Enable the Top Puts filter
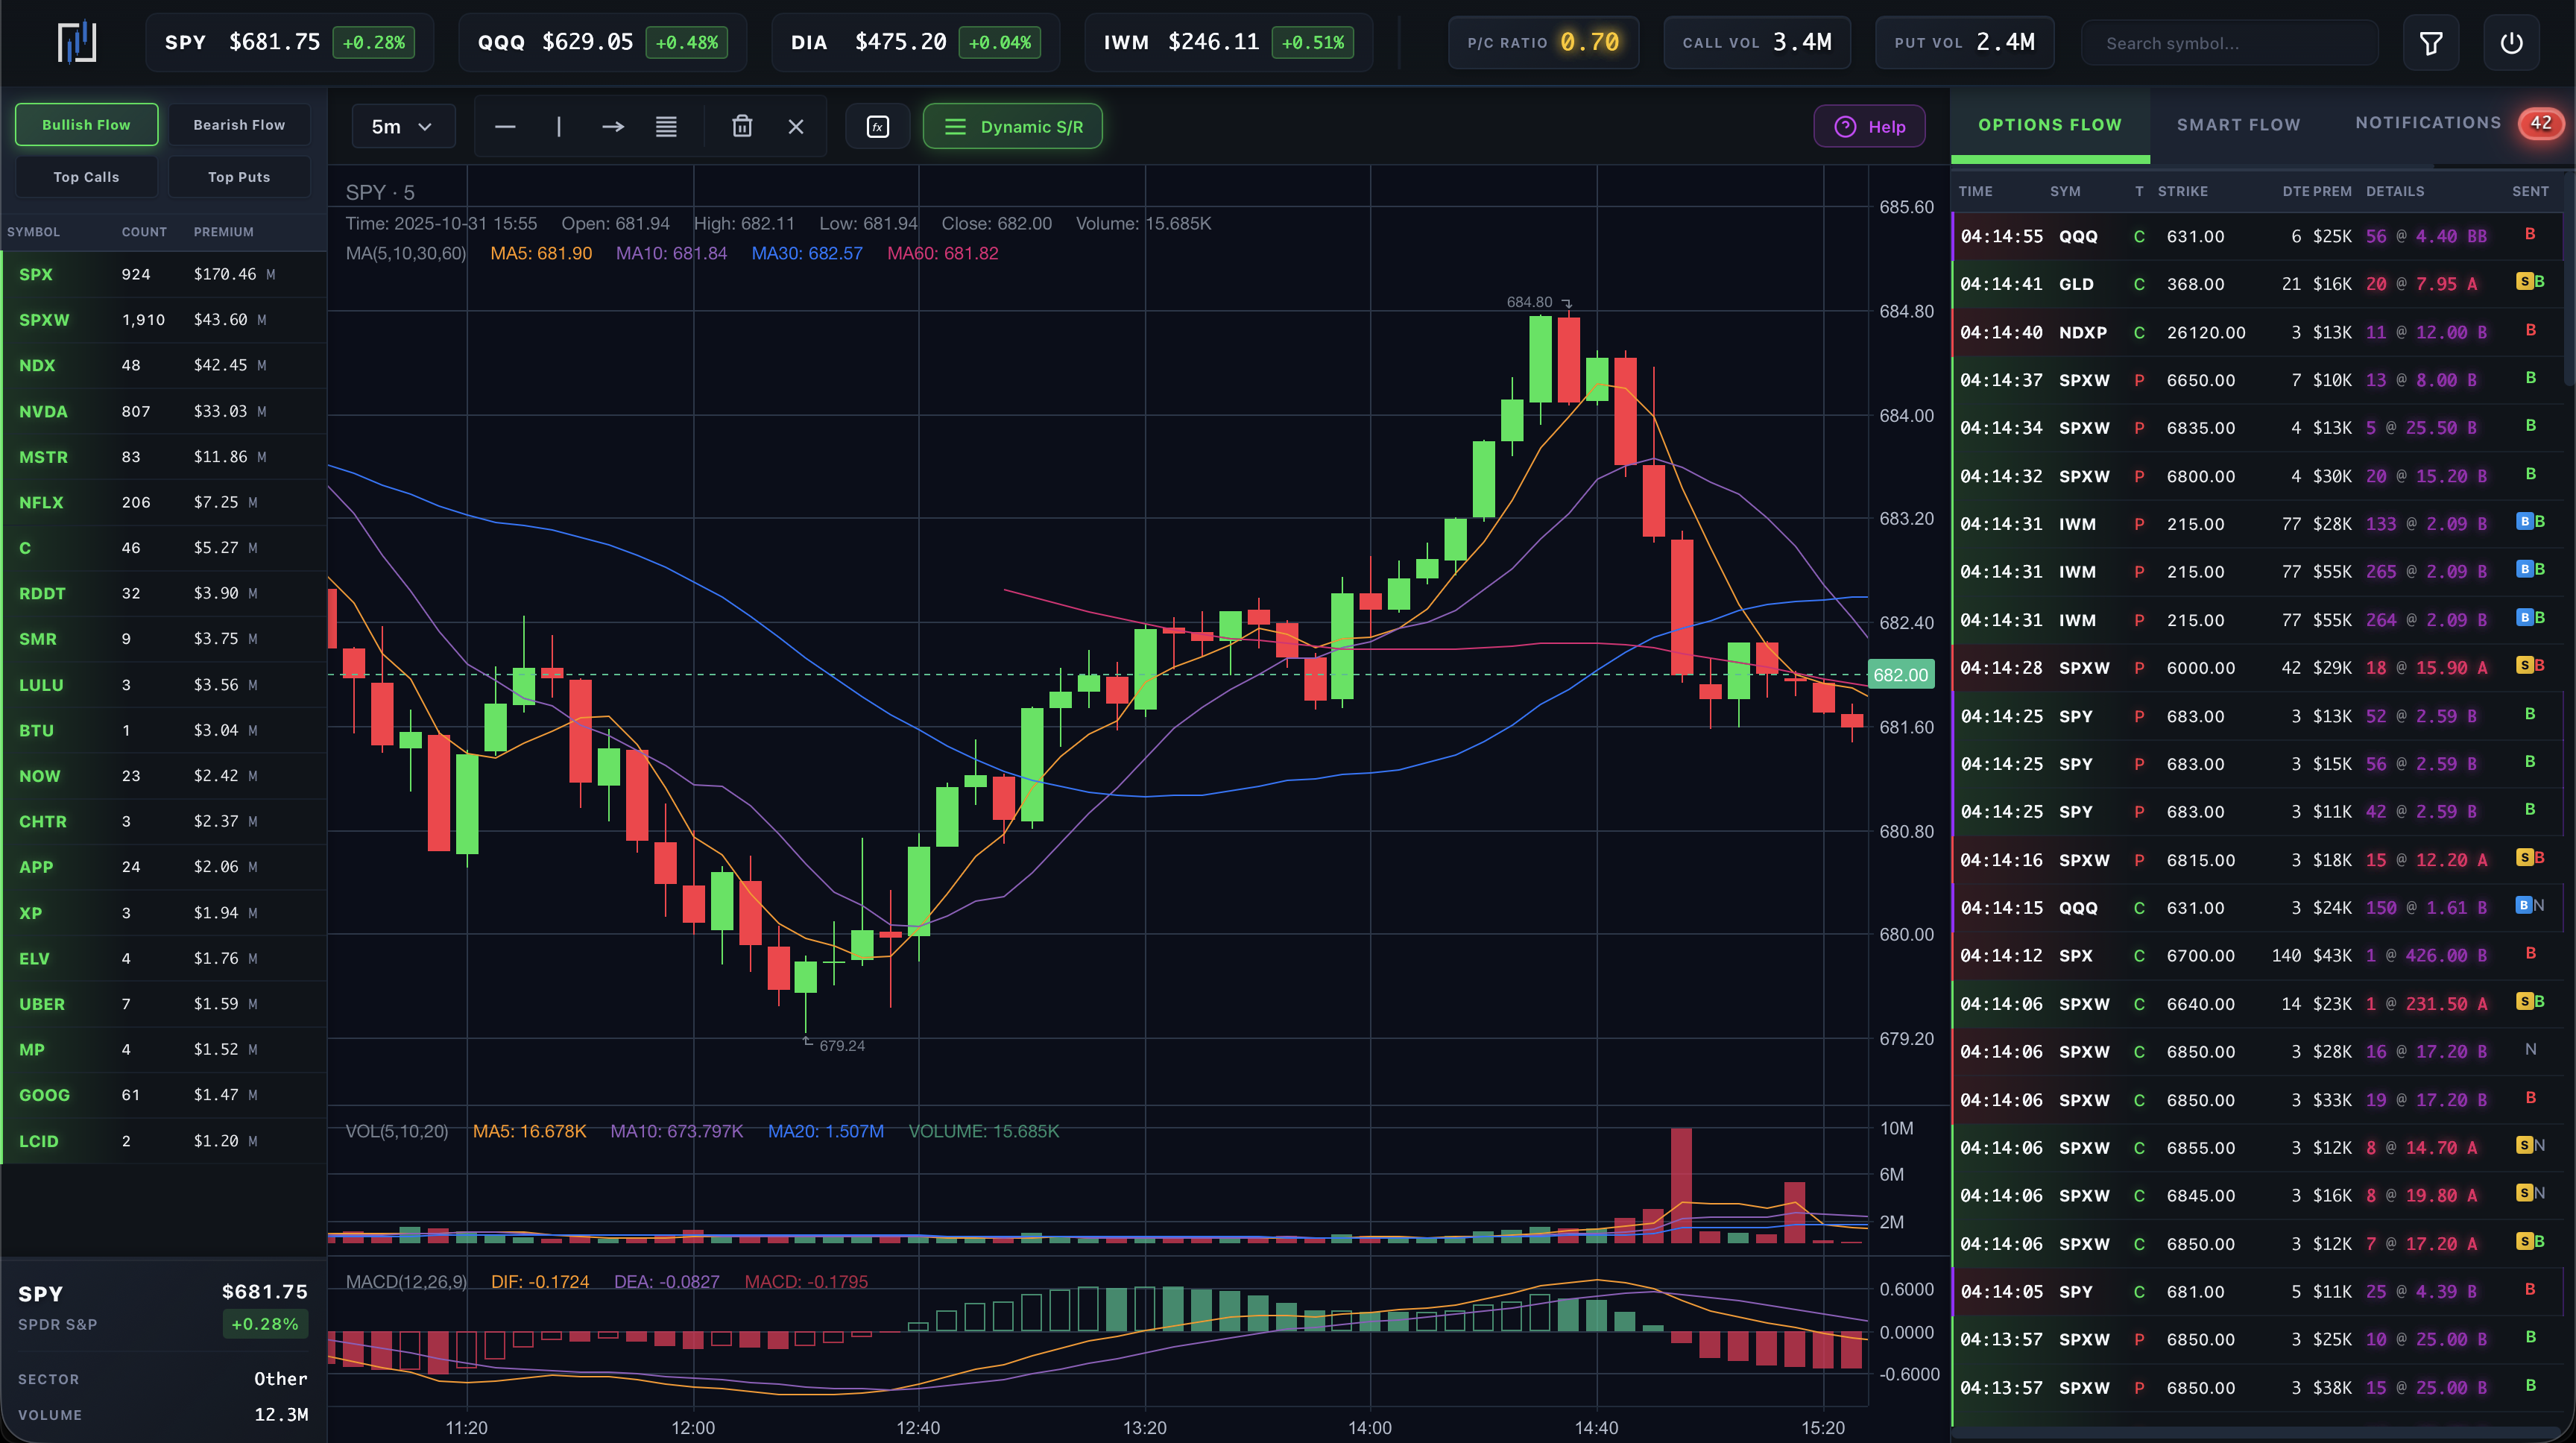Viewport: 2576px width, 1443px height. click(239, 176)
